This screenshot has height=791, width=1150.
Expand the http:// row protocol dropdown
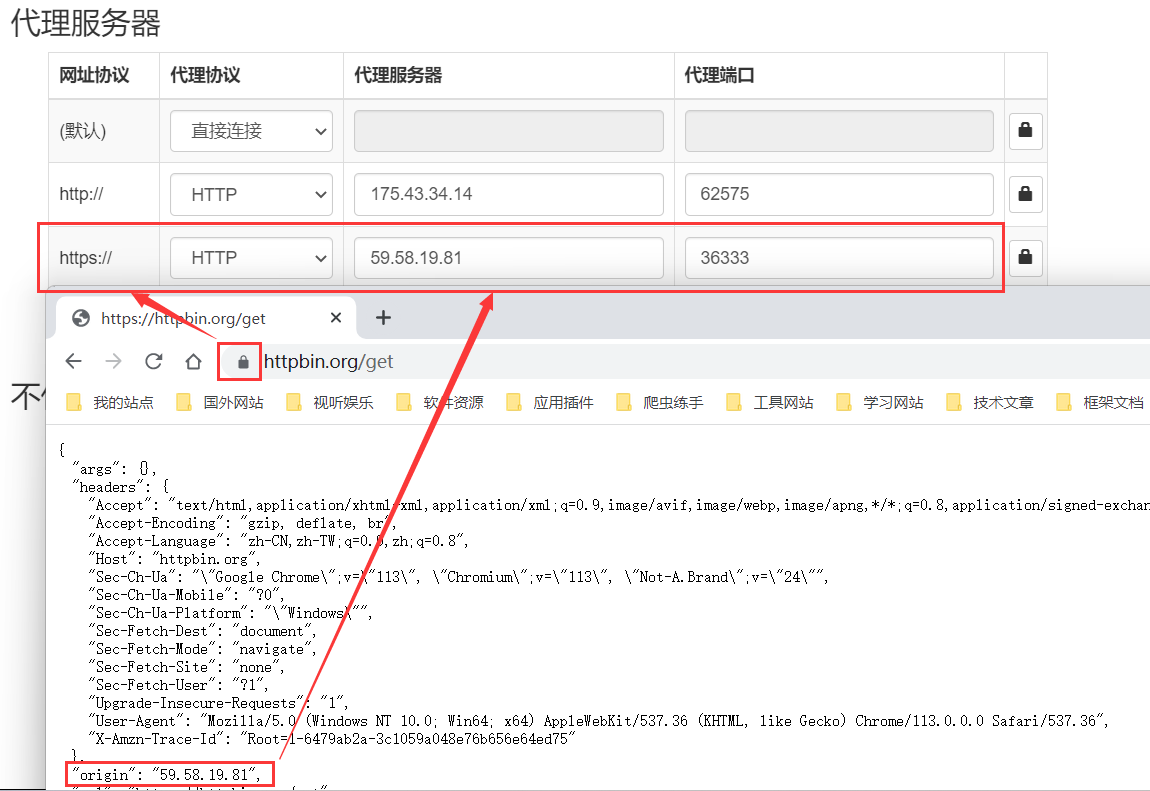pyautogui.click(x=250, y=194)
